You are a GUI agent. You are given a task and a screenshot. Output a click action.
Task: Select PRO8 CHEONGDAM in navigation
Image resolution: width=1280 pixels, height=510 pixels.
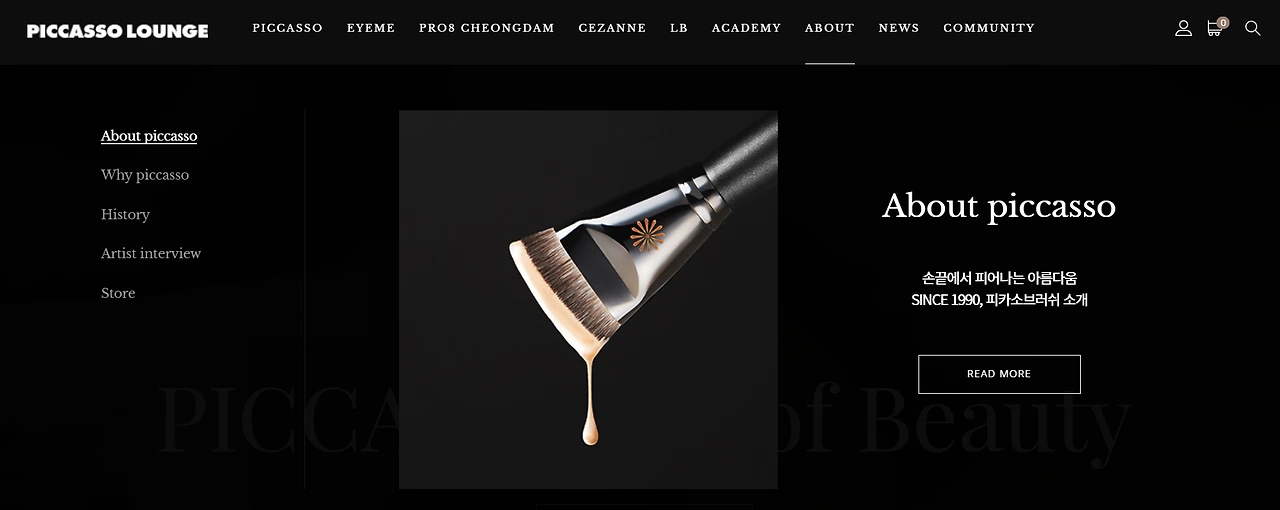(487, 28)
